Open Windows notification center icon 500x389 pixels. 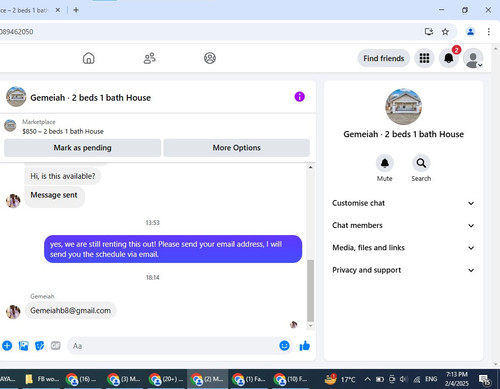pos(484,379)
